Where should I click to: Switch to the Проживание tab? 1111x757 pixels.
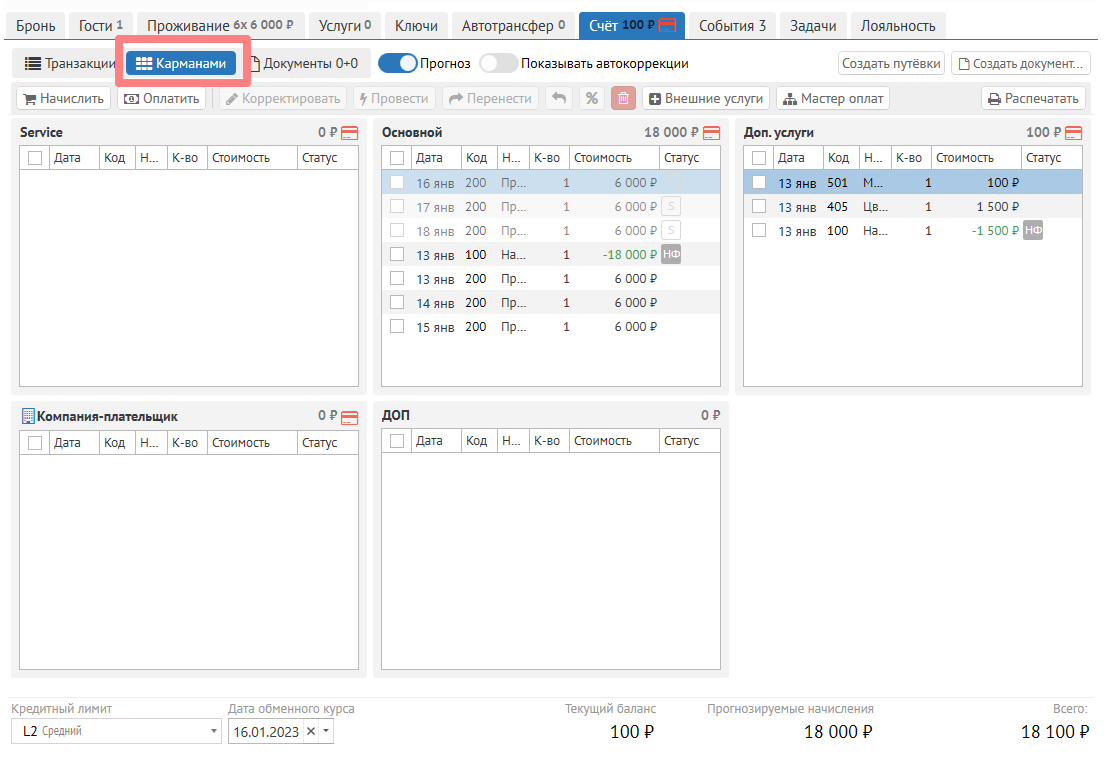tap(220, 26)
